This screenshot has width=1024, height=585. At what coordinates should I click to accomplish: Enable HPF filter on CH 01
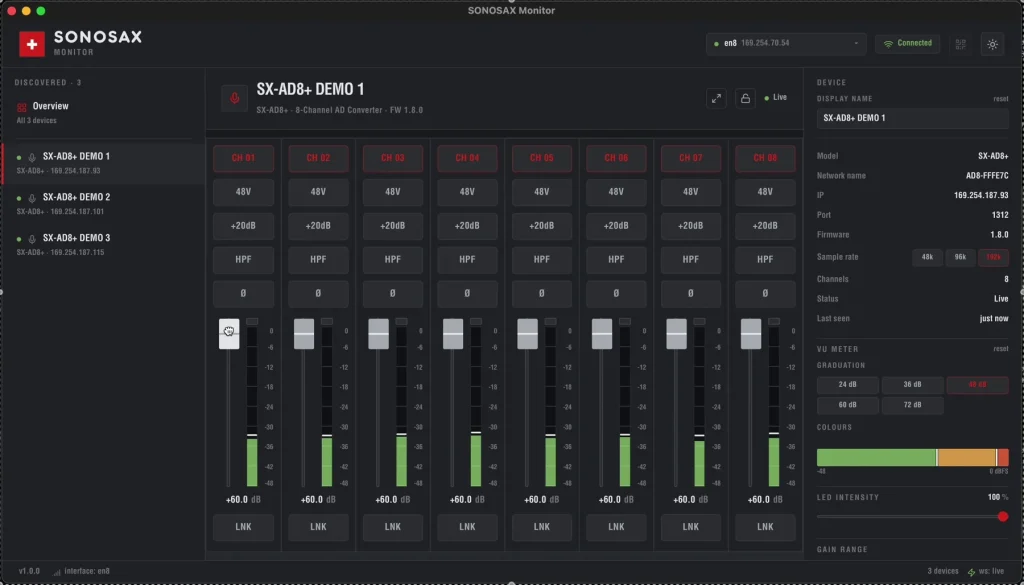[244, 260]
